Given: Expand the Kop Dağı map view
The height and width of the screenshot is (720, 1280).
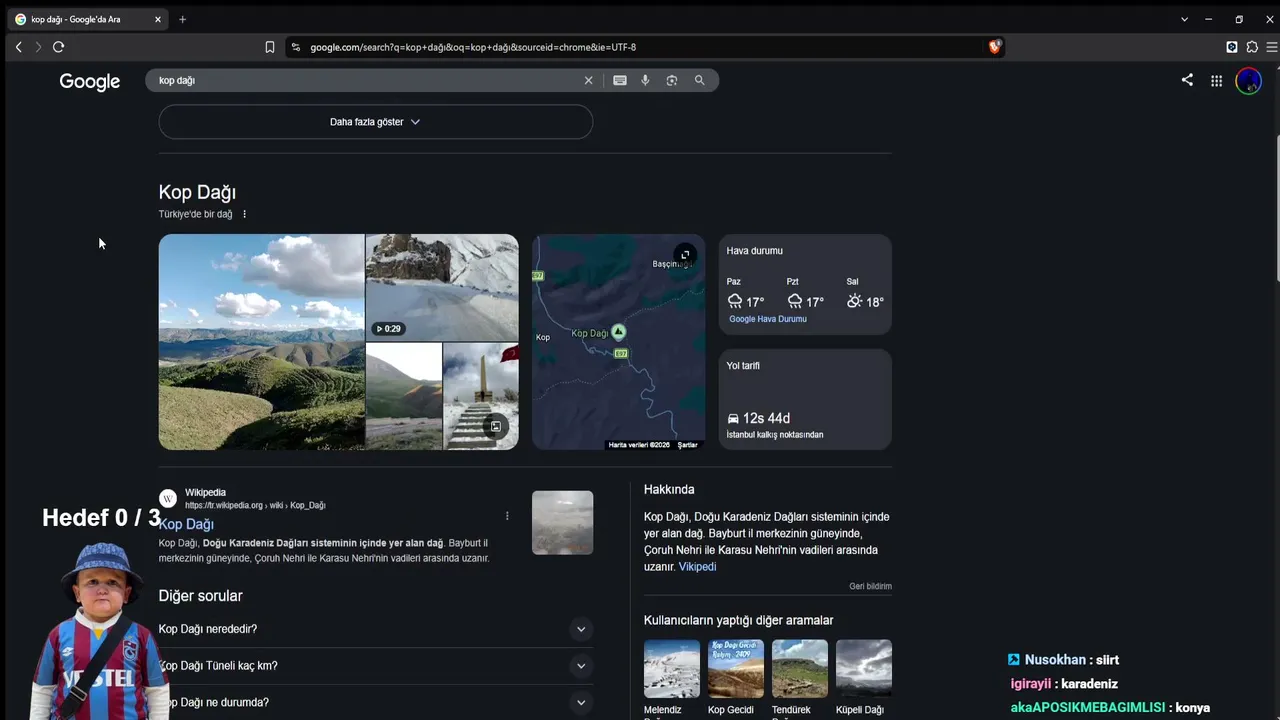Looking at the screenshot, I should coord(685,255).
